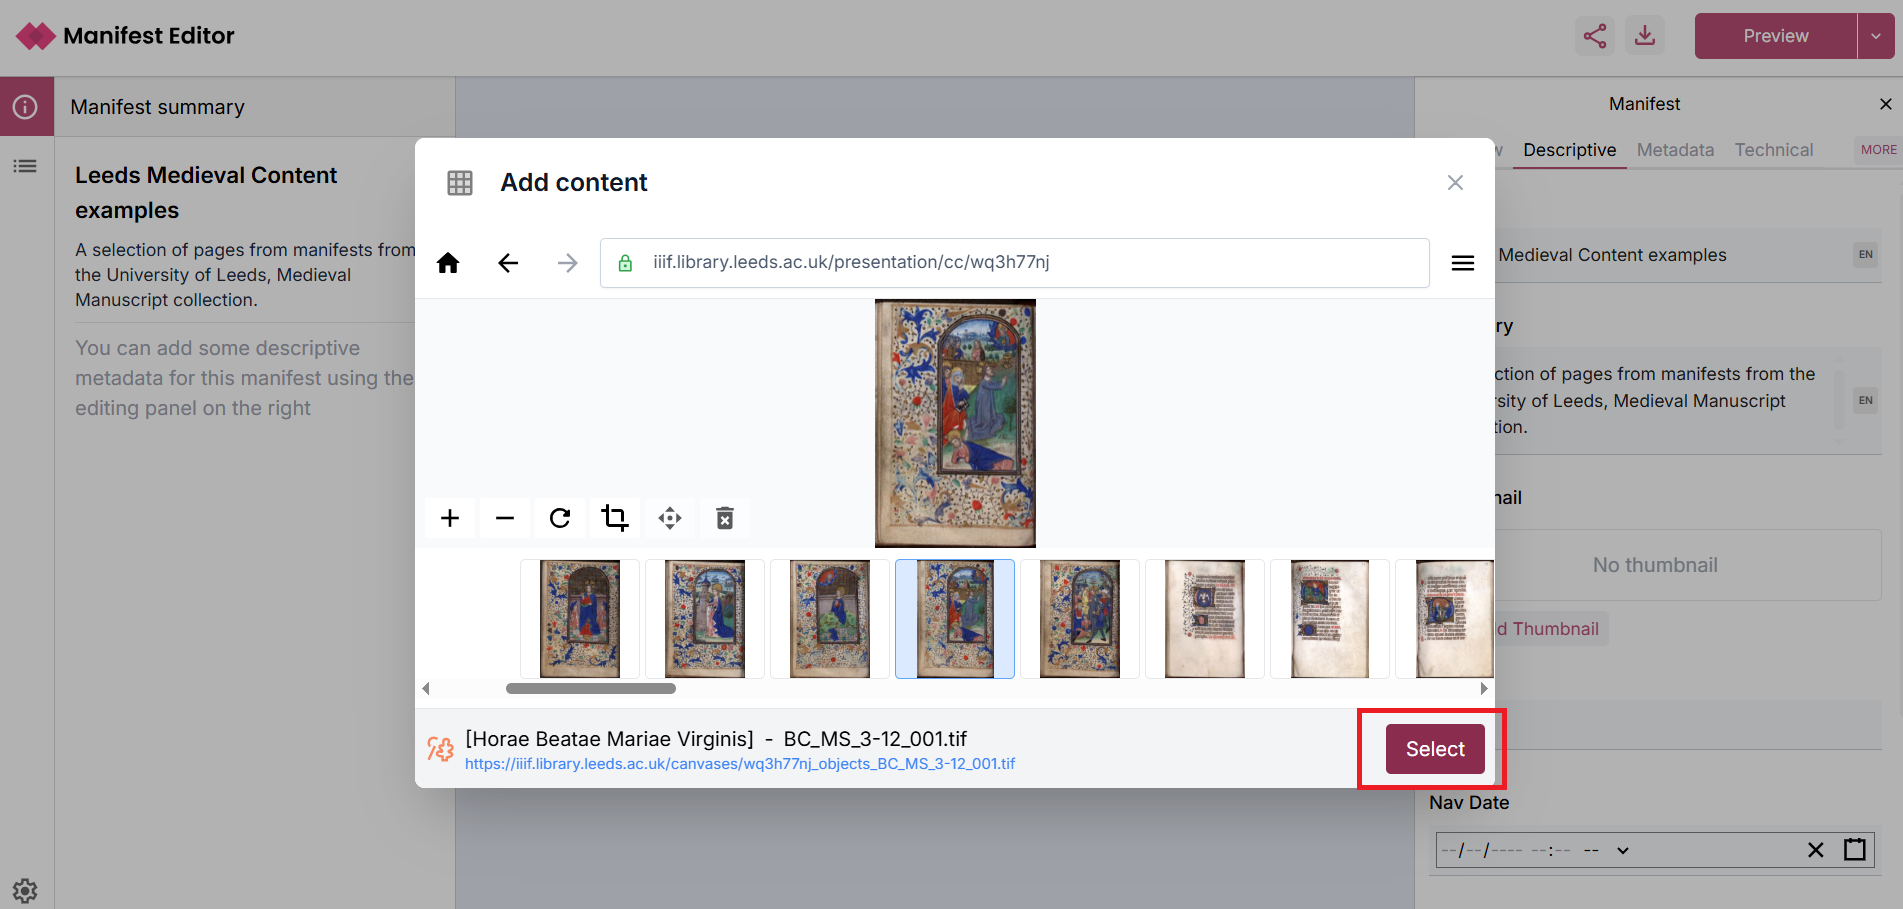Open the Nav Date time dropdown chevron
This screenshot has height=909, width=1903.
coord(1623,850)
